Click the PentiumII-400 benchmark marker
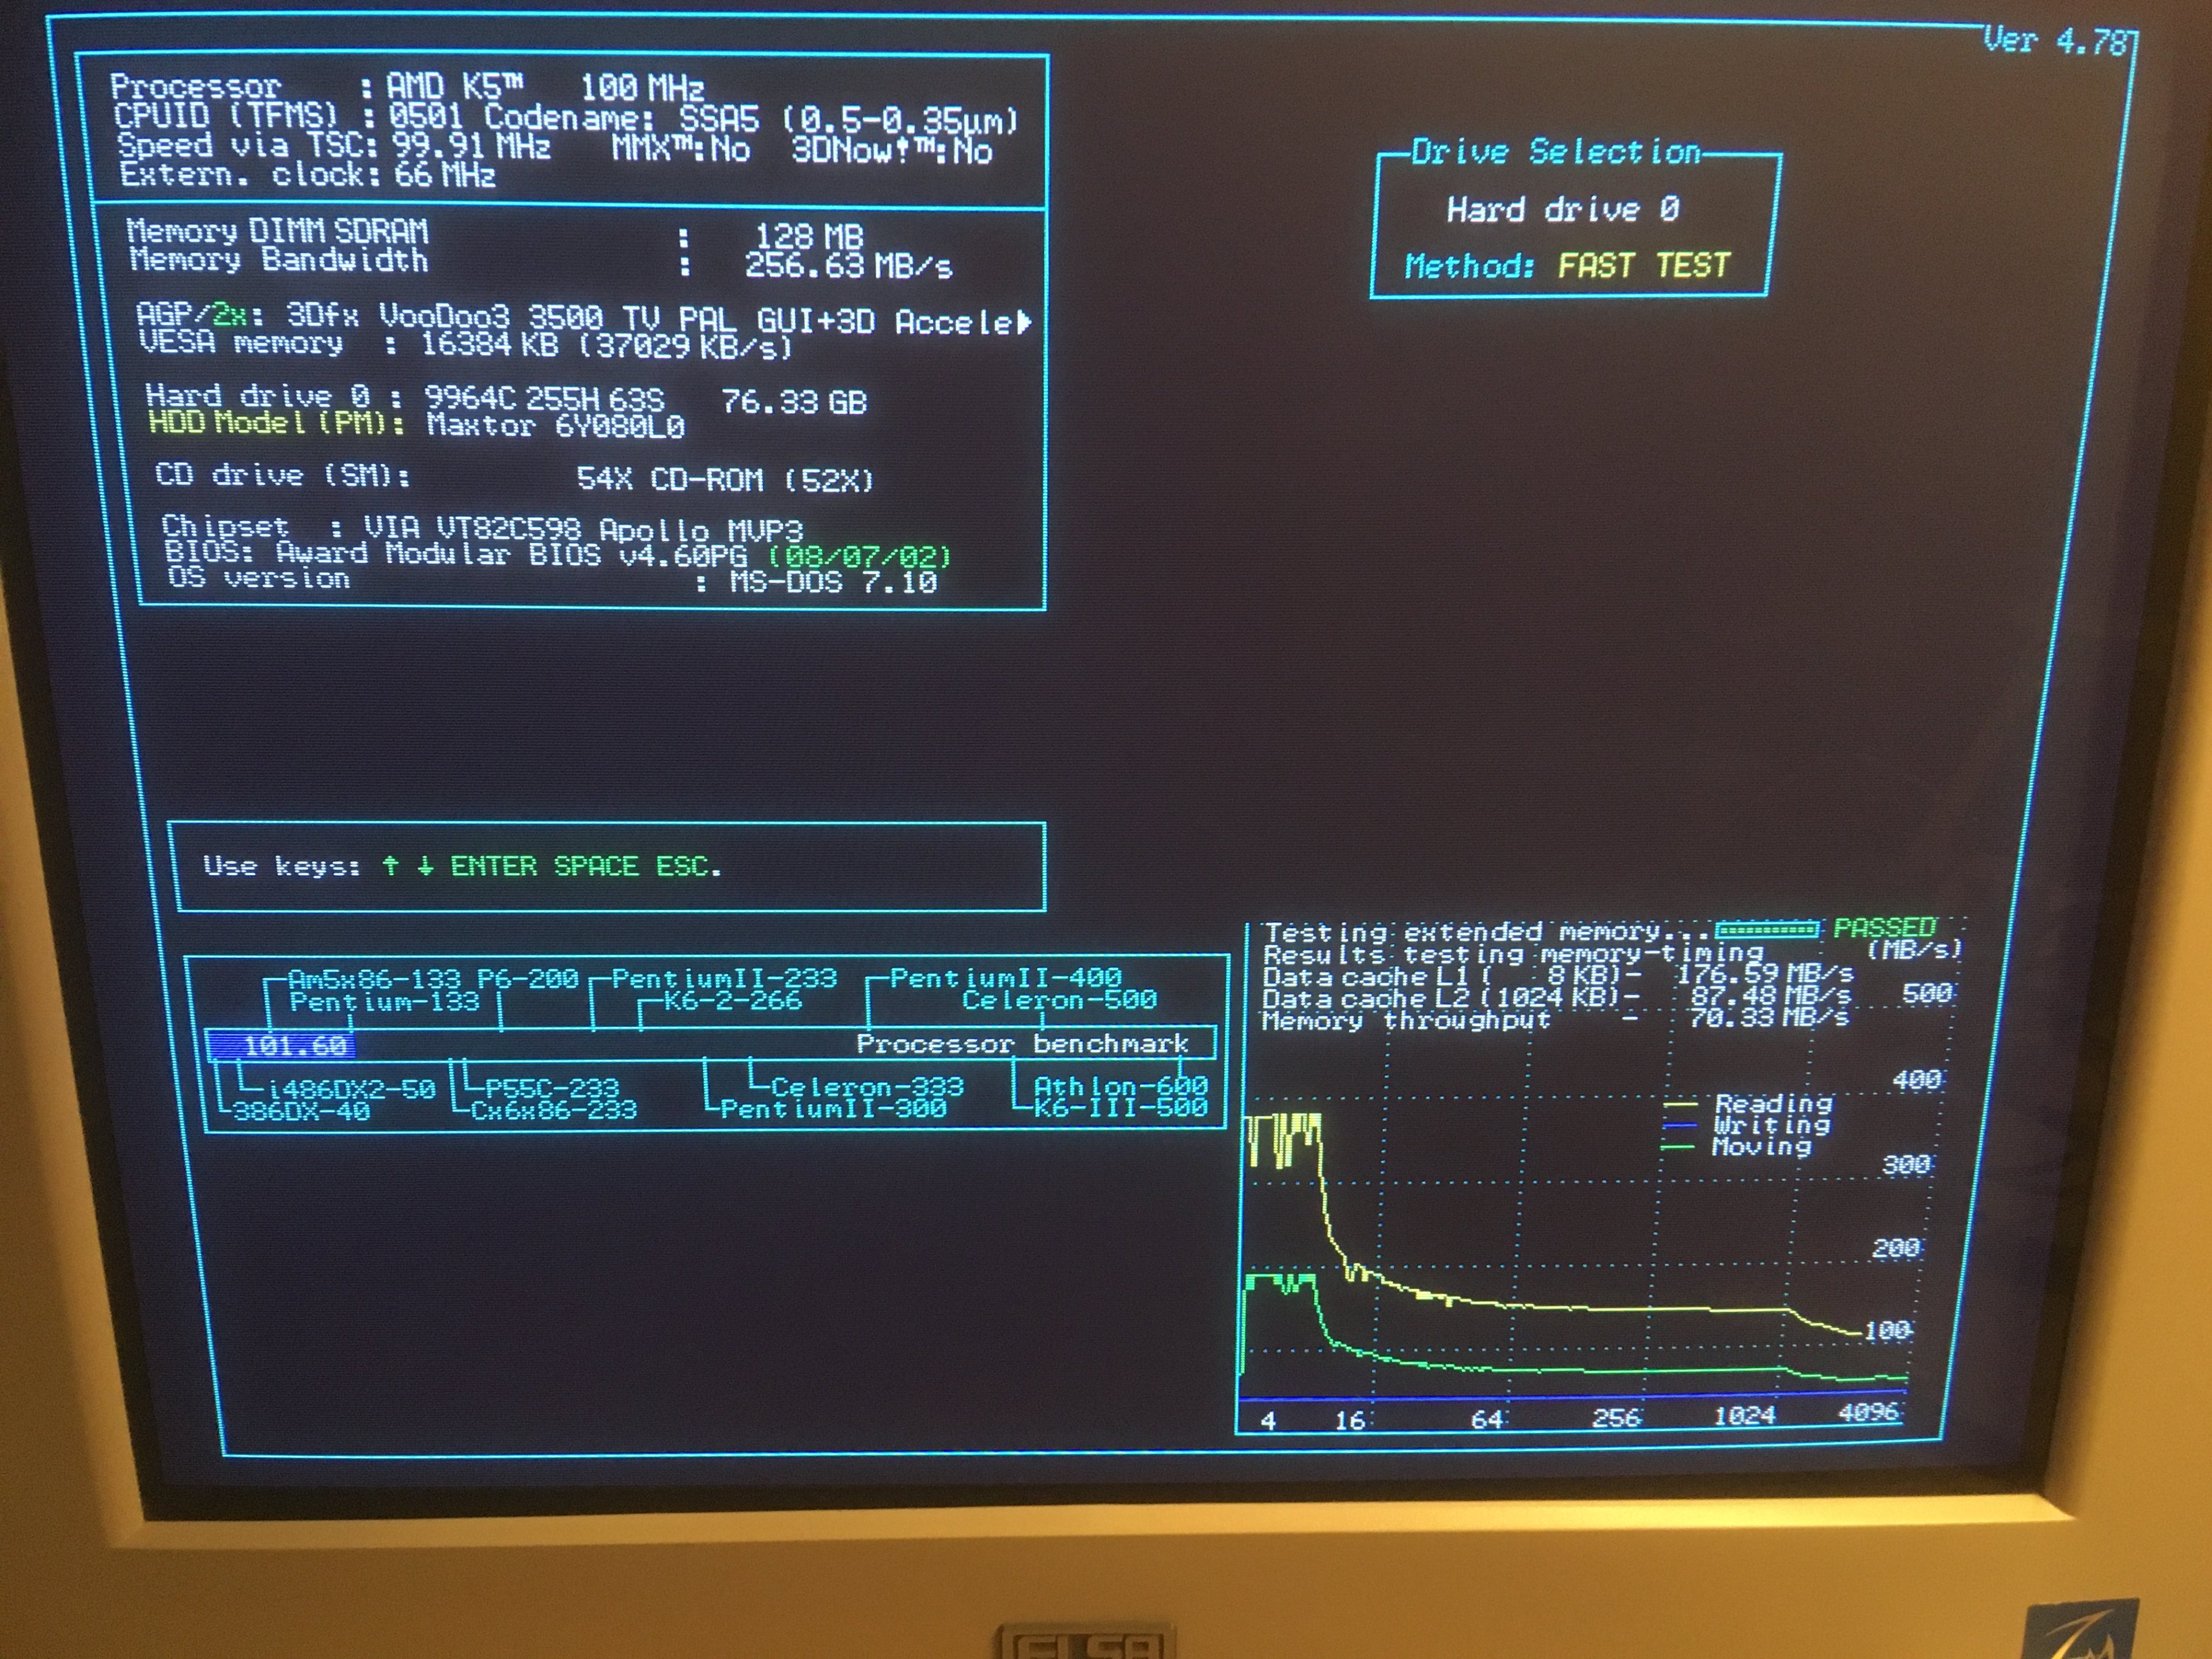This screenshot has width=2212, height=1659. click(1005, 977)
